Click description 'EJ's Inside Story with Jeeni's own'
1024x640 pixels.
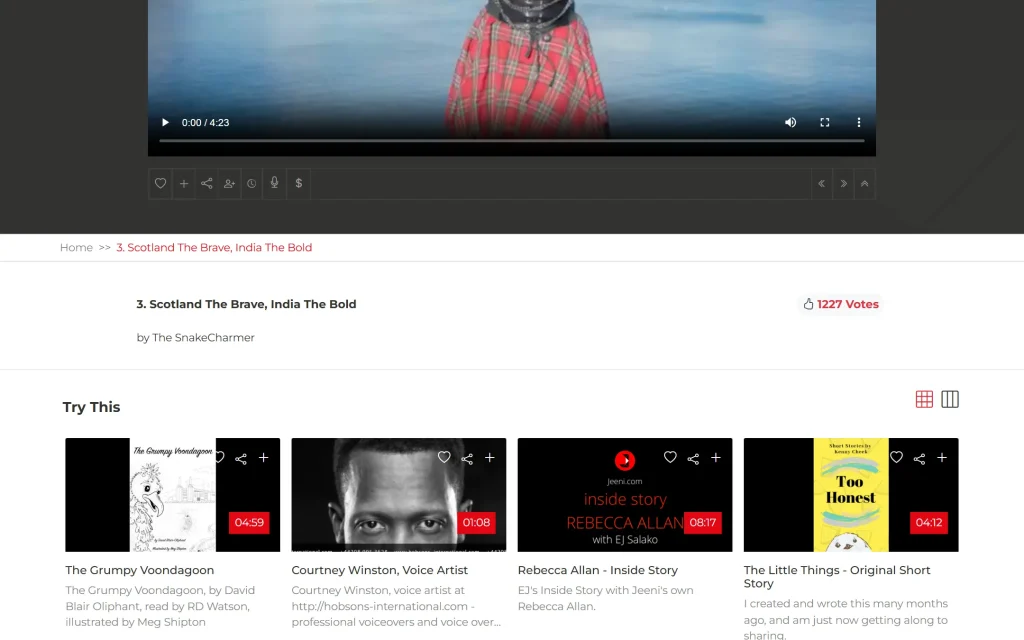coord(605,590)
